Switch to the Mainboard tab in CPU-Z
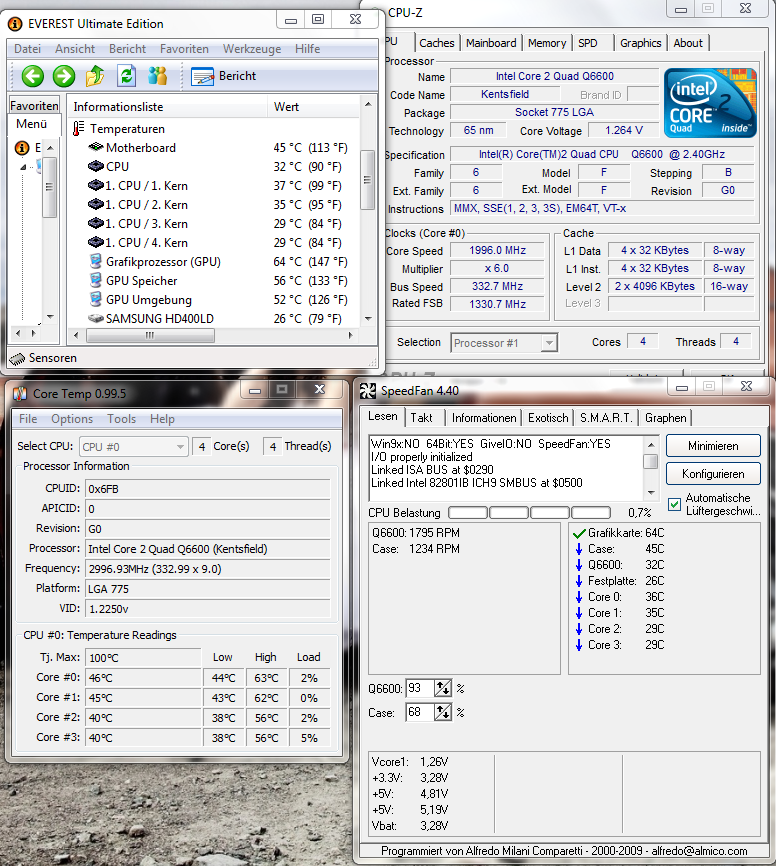Viewport: 776px width, 866px height. coord(491,43)
